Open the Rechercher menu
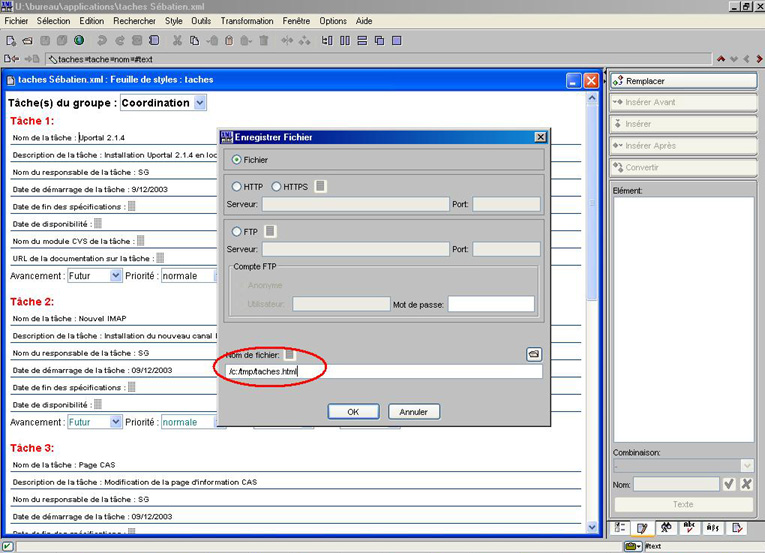765x553 pixels. 134,20
